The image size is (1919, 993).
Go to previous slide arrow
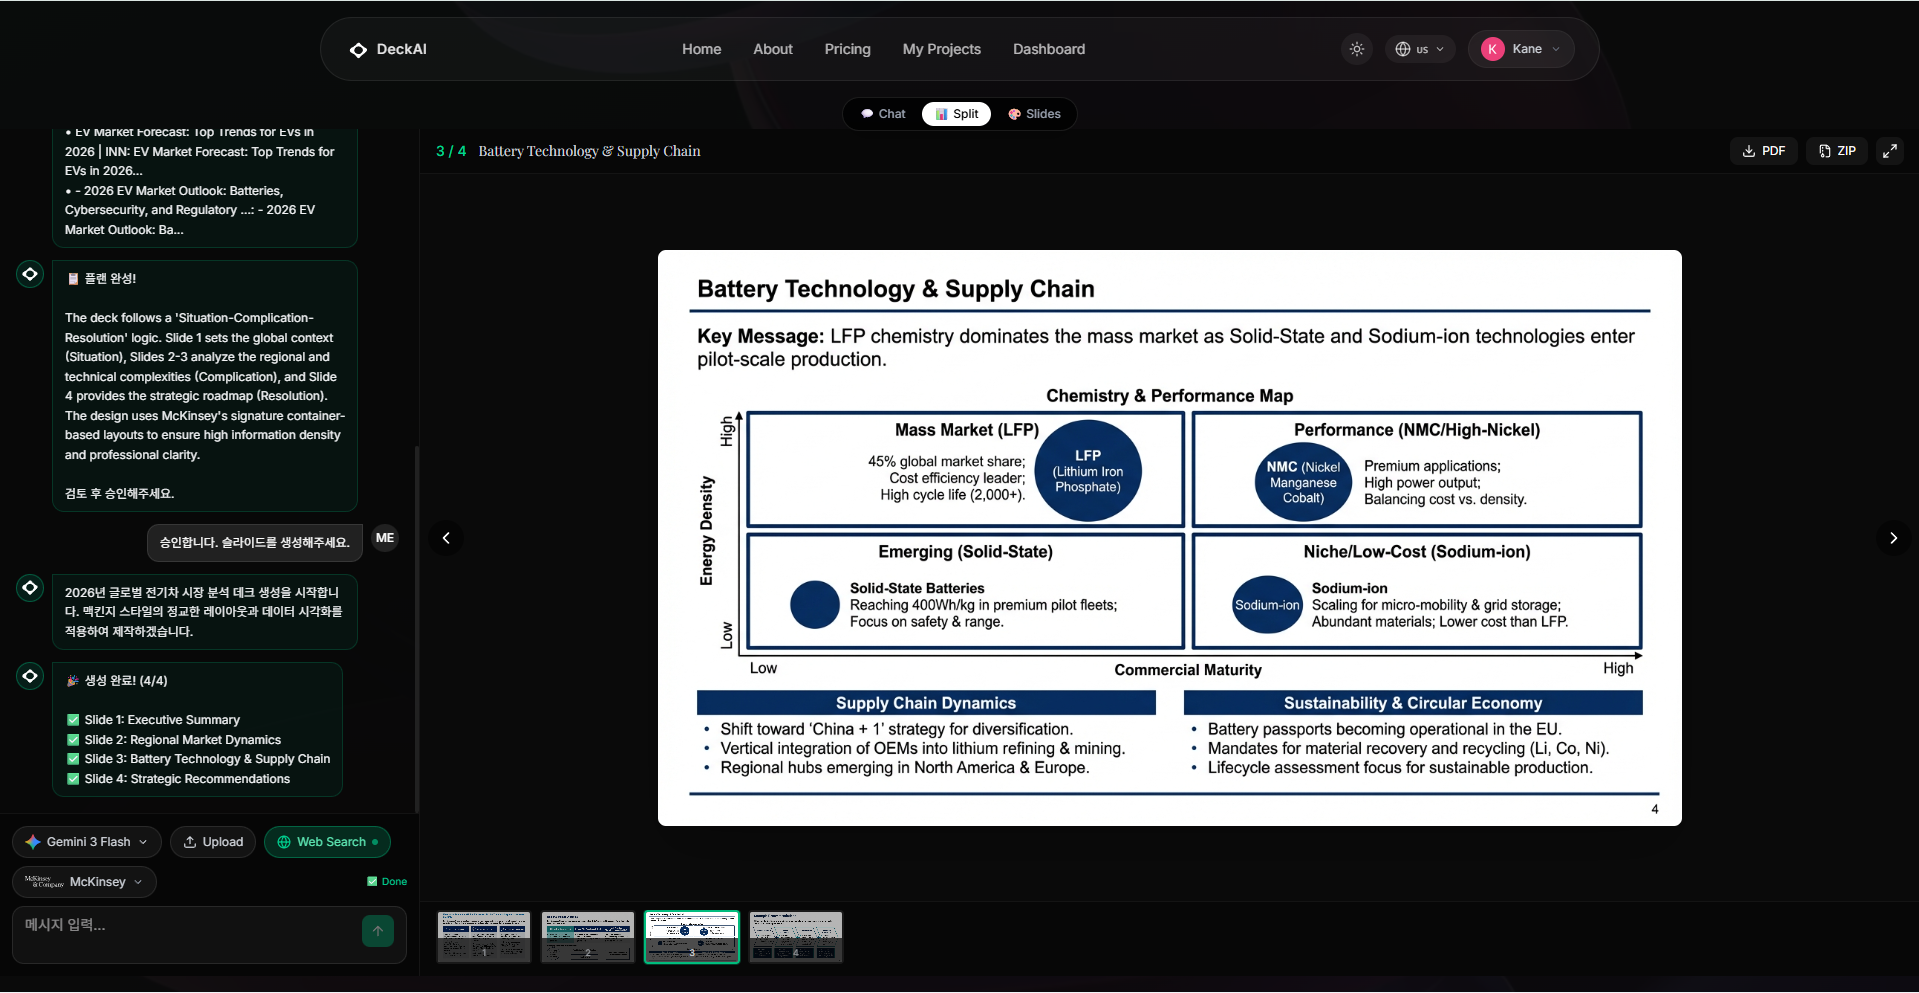tap(446, 538)
